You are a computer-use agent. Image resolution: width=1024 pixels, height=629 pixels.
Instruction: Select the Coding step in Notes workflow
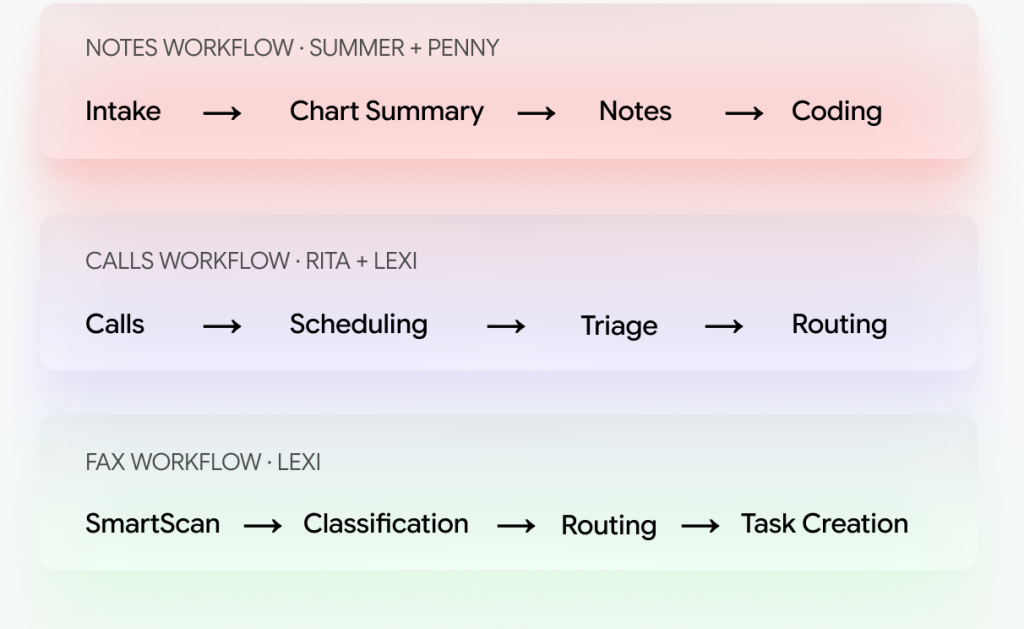tap(836, 111)
